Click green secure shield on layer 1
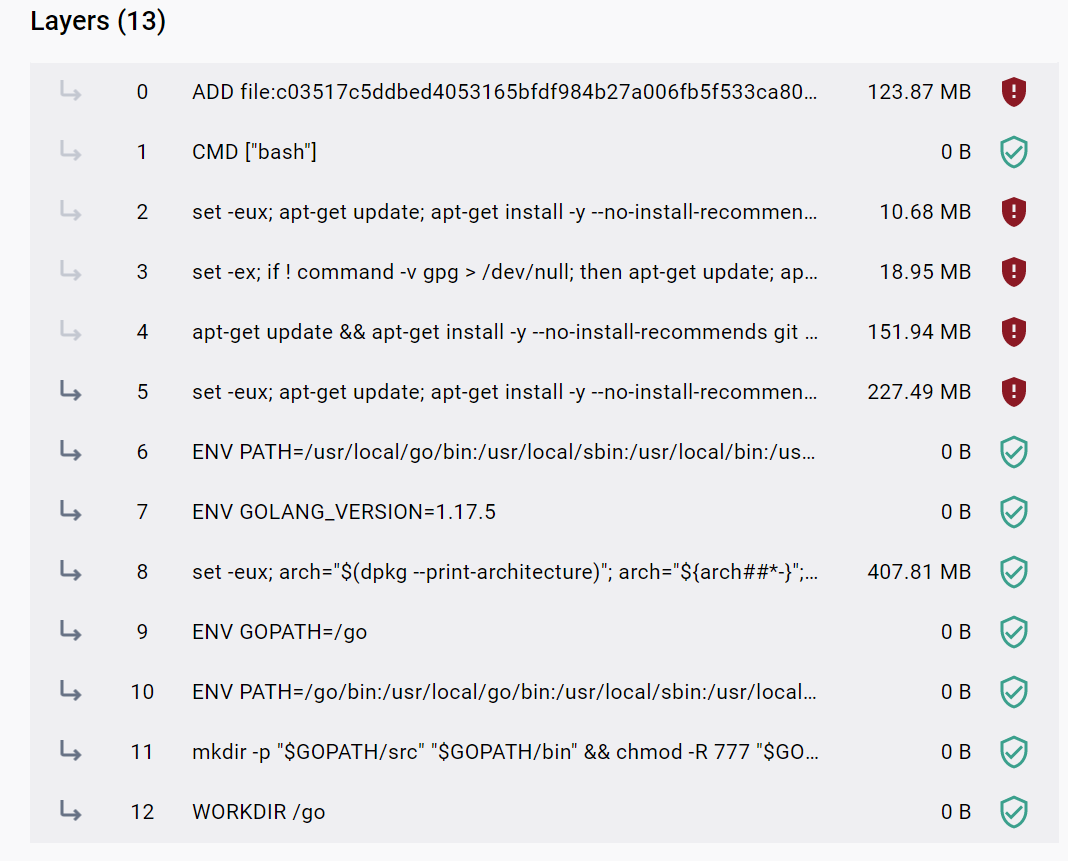The width and height of the screenshot is (1068, 861). coord(1014,152)
